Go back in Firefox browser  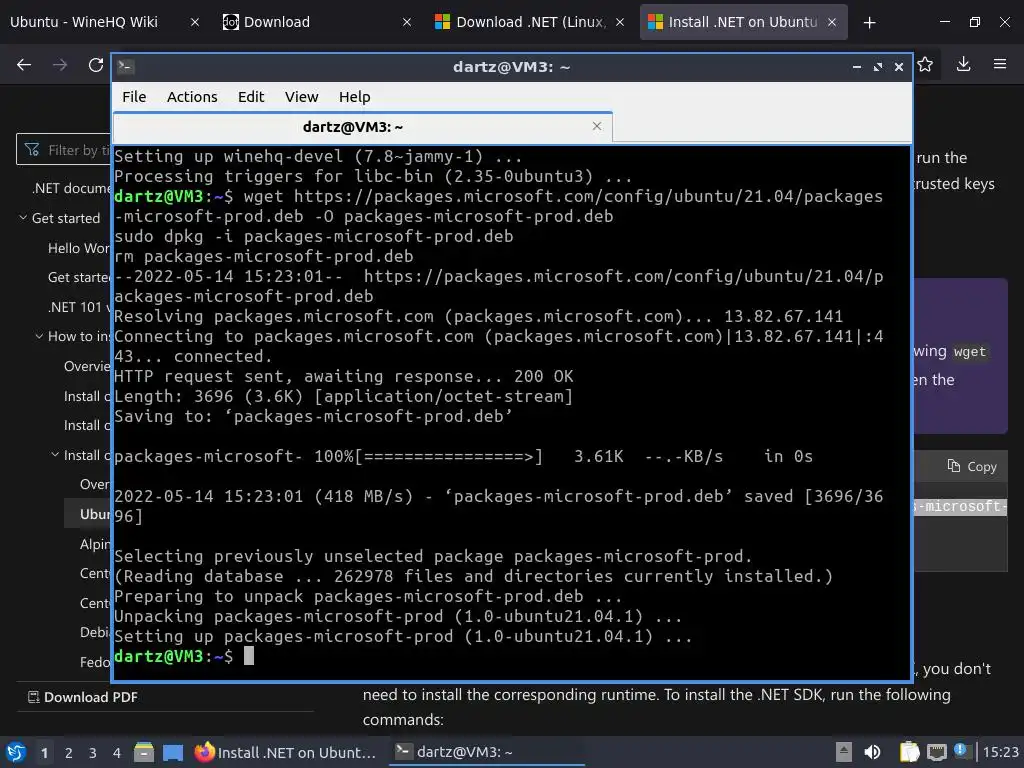pyautogui.click(x=24, y=65)
